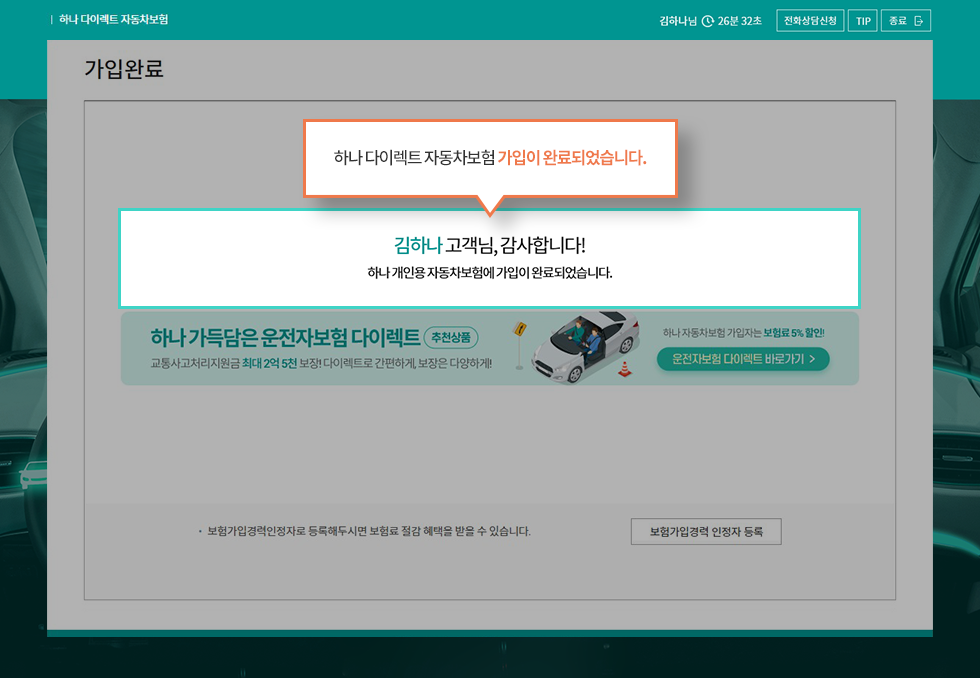The height and width of the screenshot is (678, 980).
Task: Click the 전화상담신청 button
Action: [810, 21]
